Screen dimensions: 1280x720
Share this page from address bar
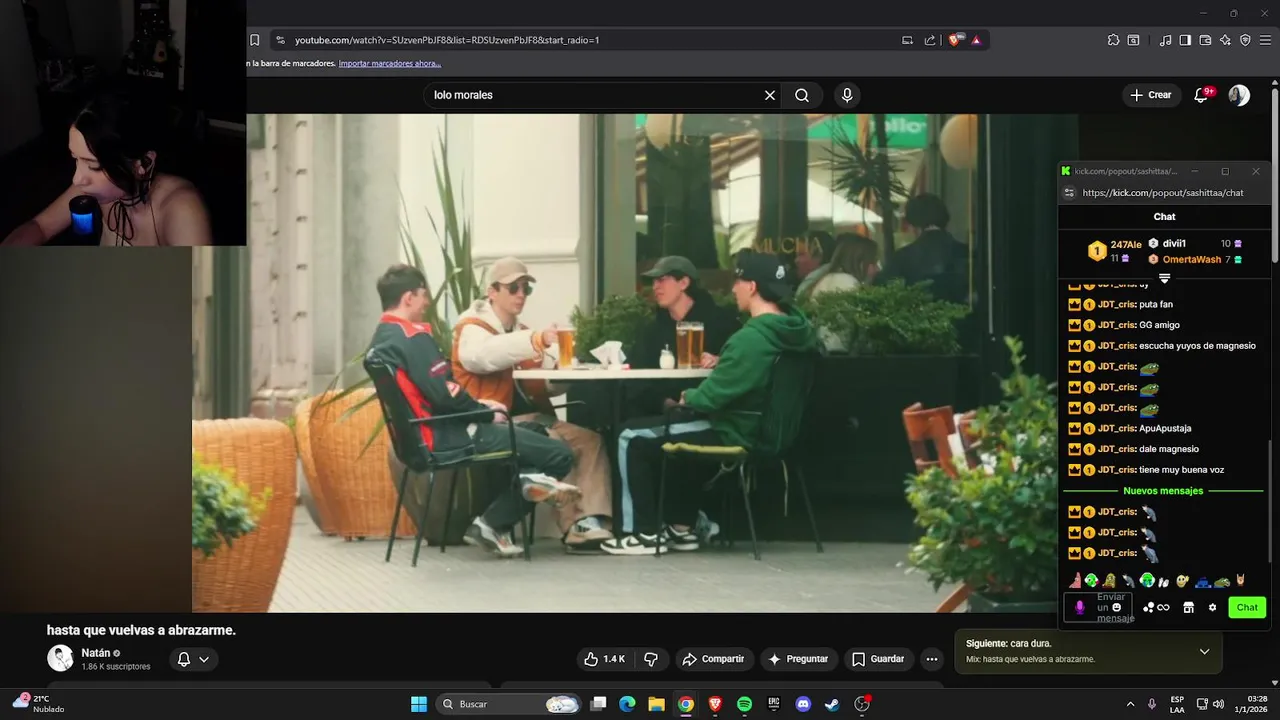pos(930,40)
